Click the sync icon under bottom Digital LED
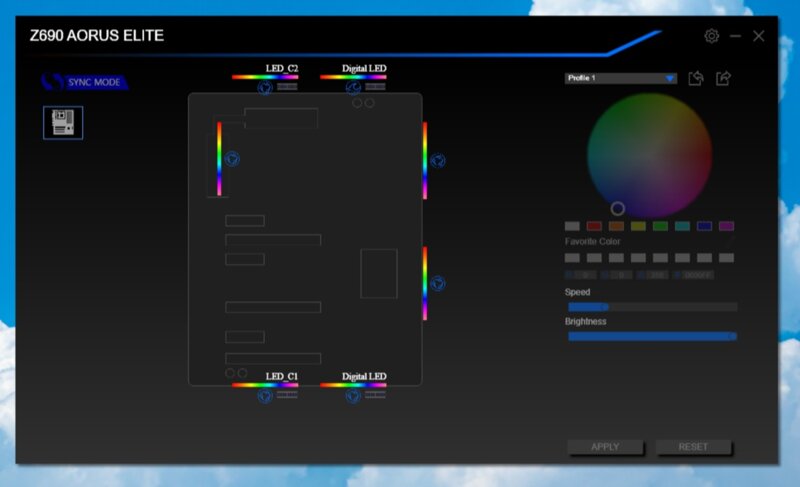 tap(353, 396)
